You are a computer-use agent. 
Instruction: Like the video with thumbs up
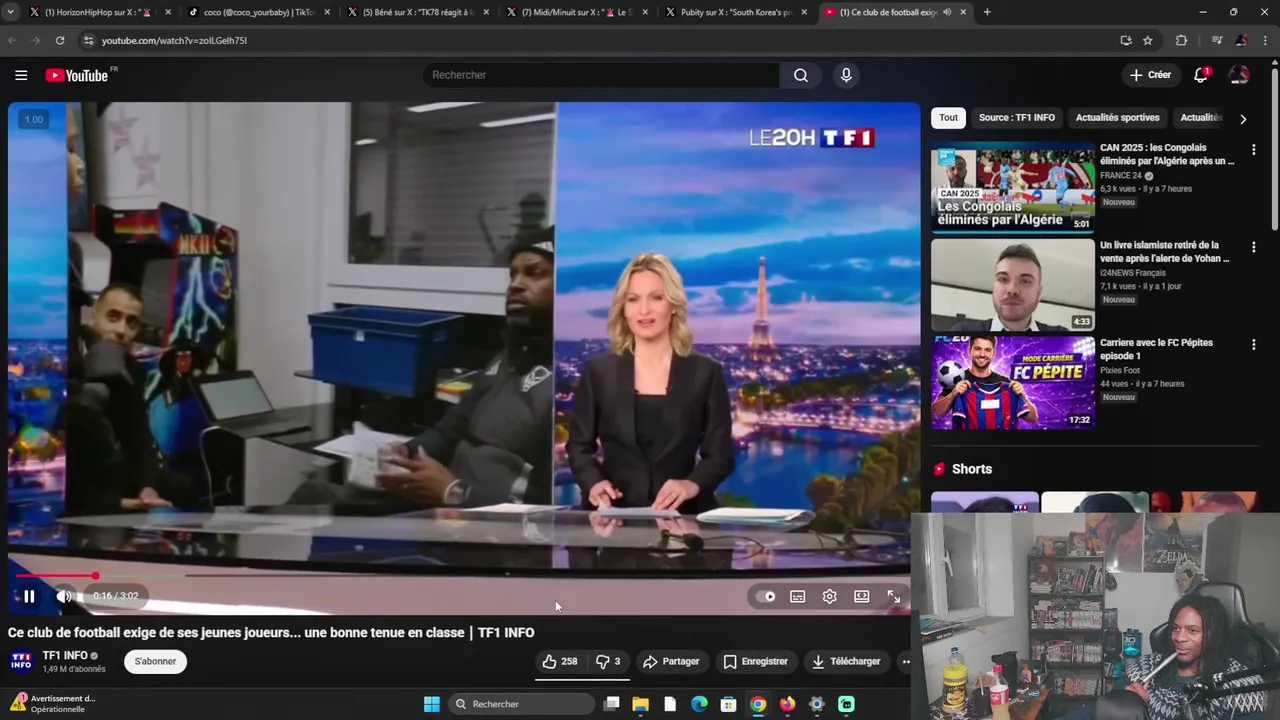click(x=560, y=661)
